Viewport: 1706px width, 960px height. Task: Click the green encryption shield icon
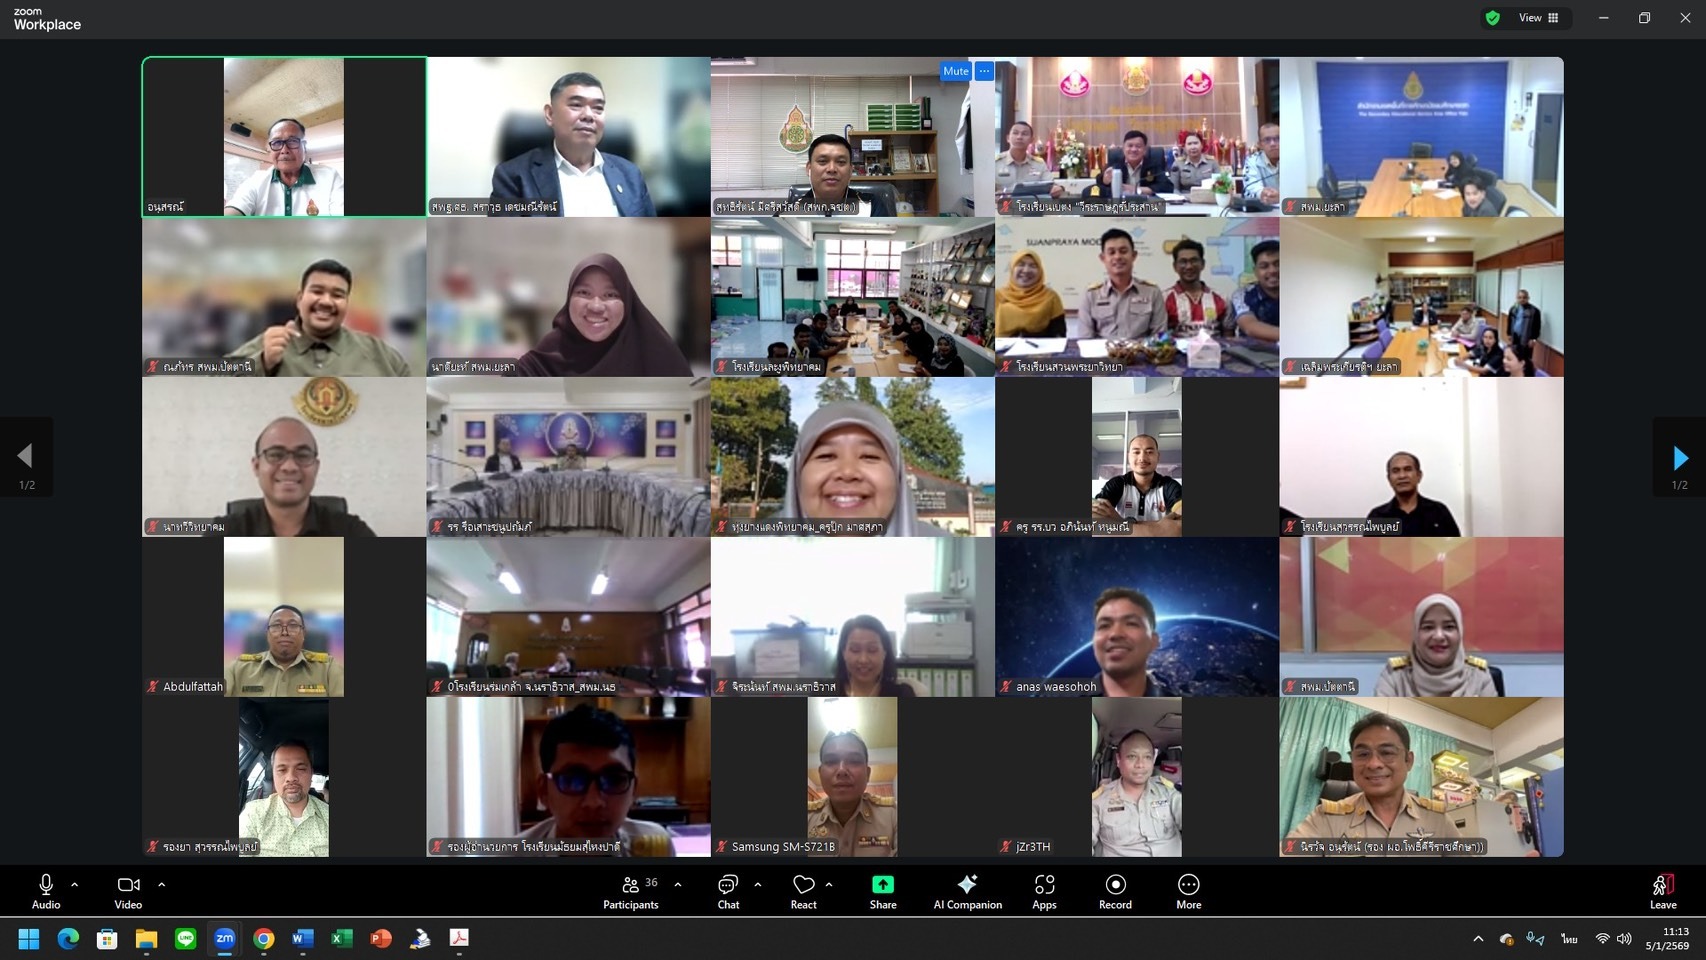[1492, 18]
